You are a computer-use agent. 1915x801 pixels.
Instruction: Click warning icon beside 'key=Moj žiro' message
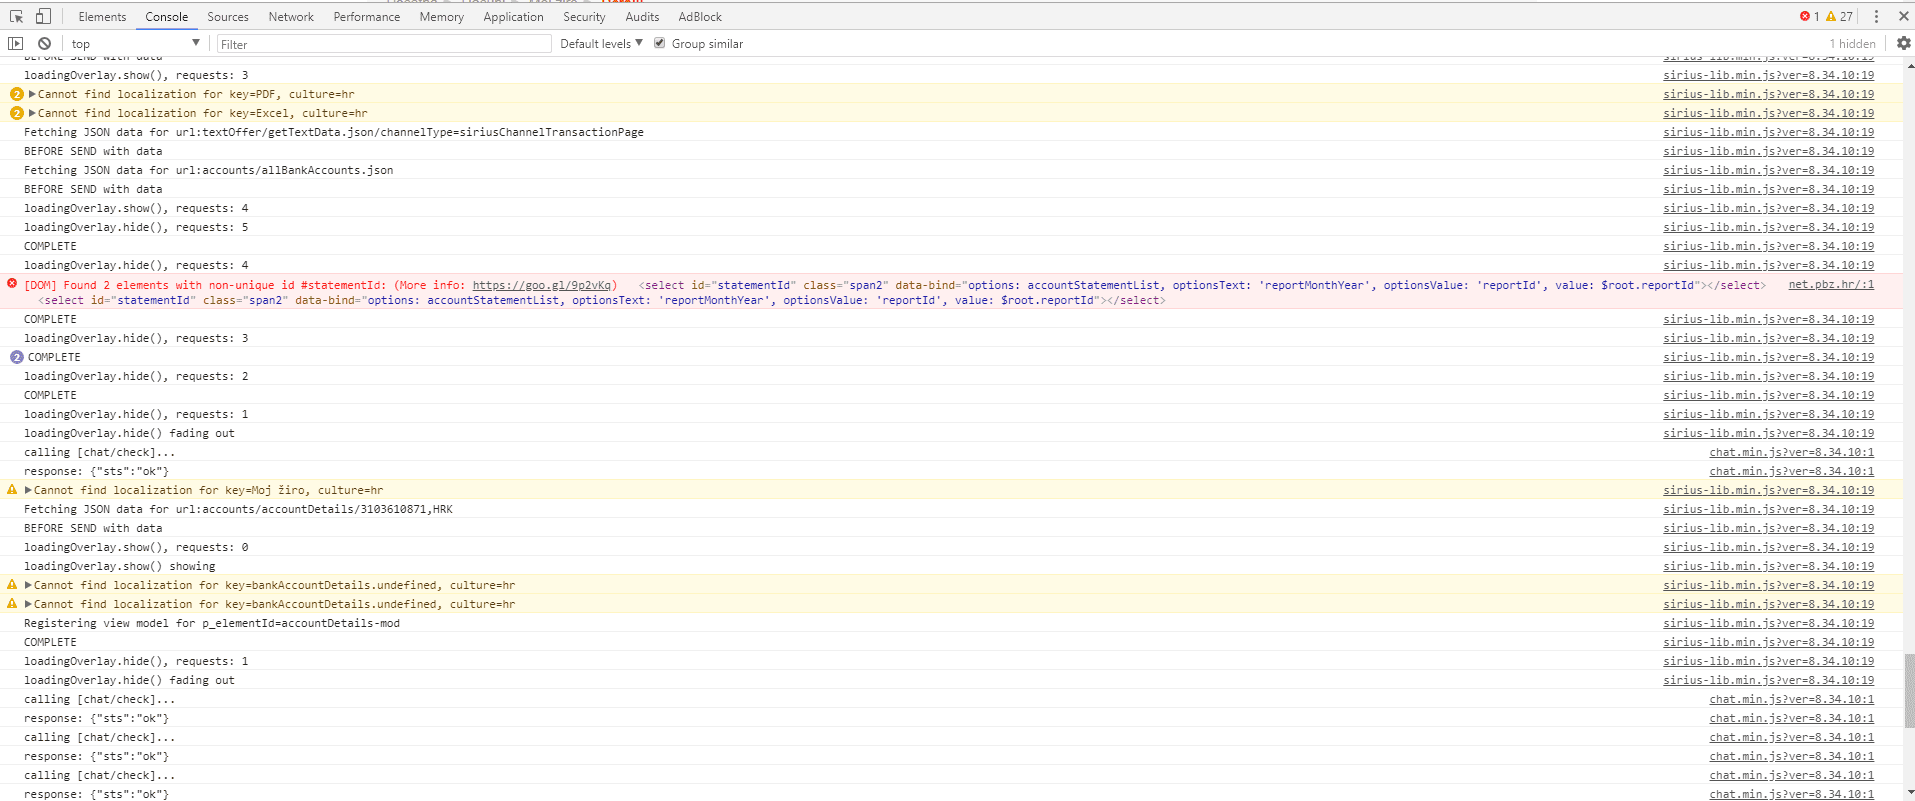[12, 490]
